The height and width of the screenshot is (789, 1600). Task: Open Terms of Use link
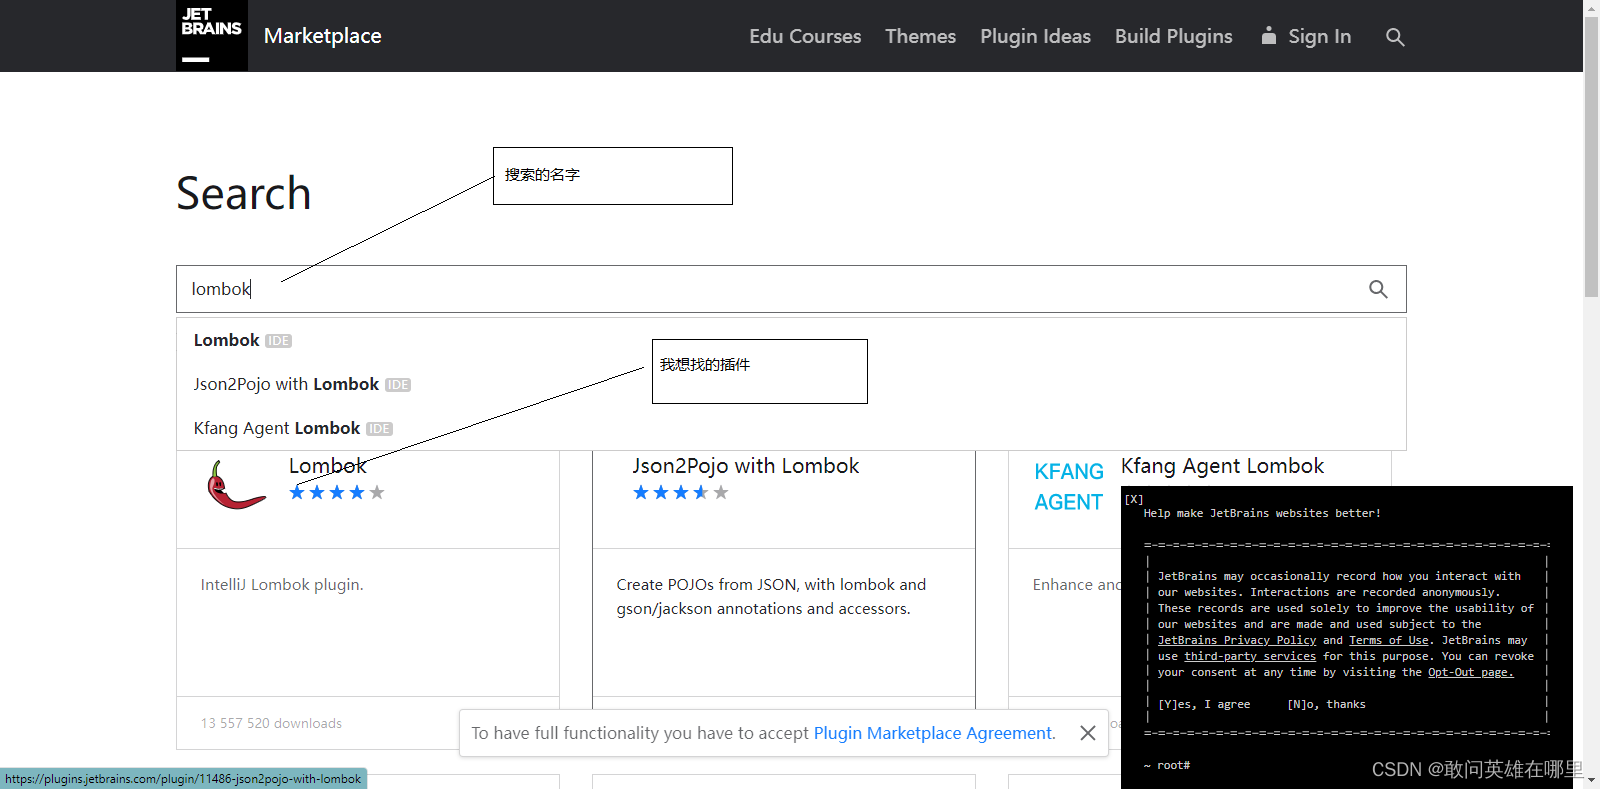pyautogui.click(x=1389, y=640)
